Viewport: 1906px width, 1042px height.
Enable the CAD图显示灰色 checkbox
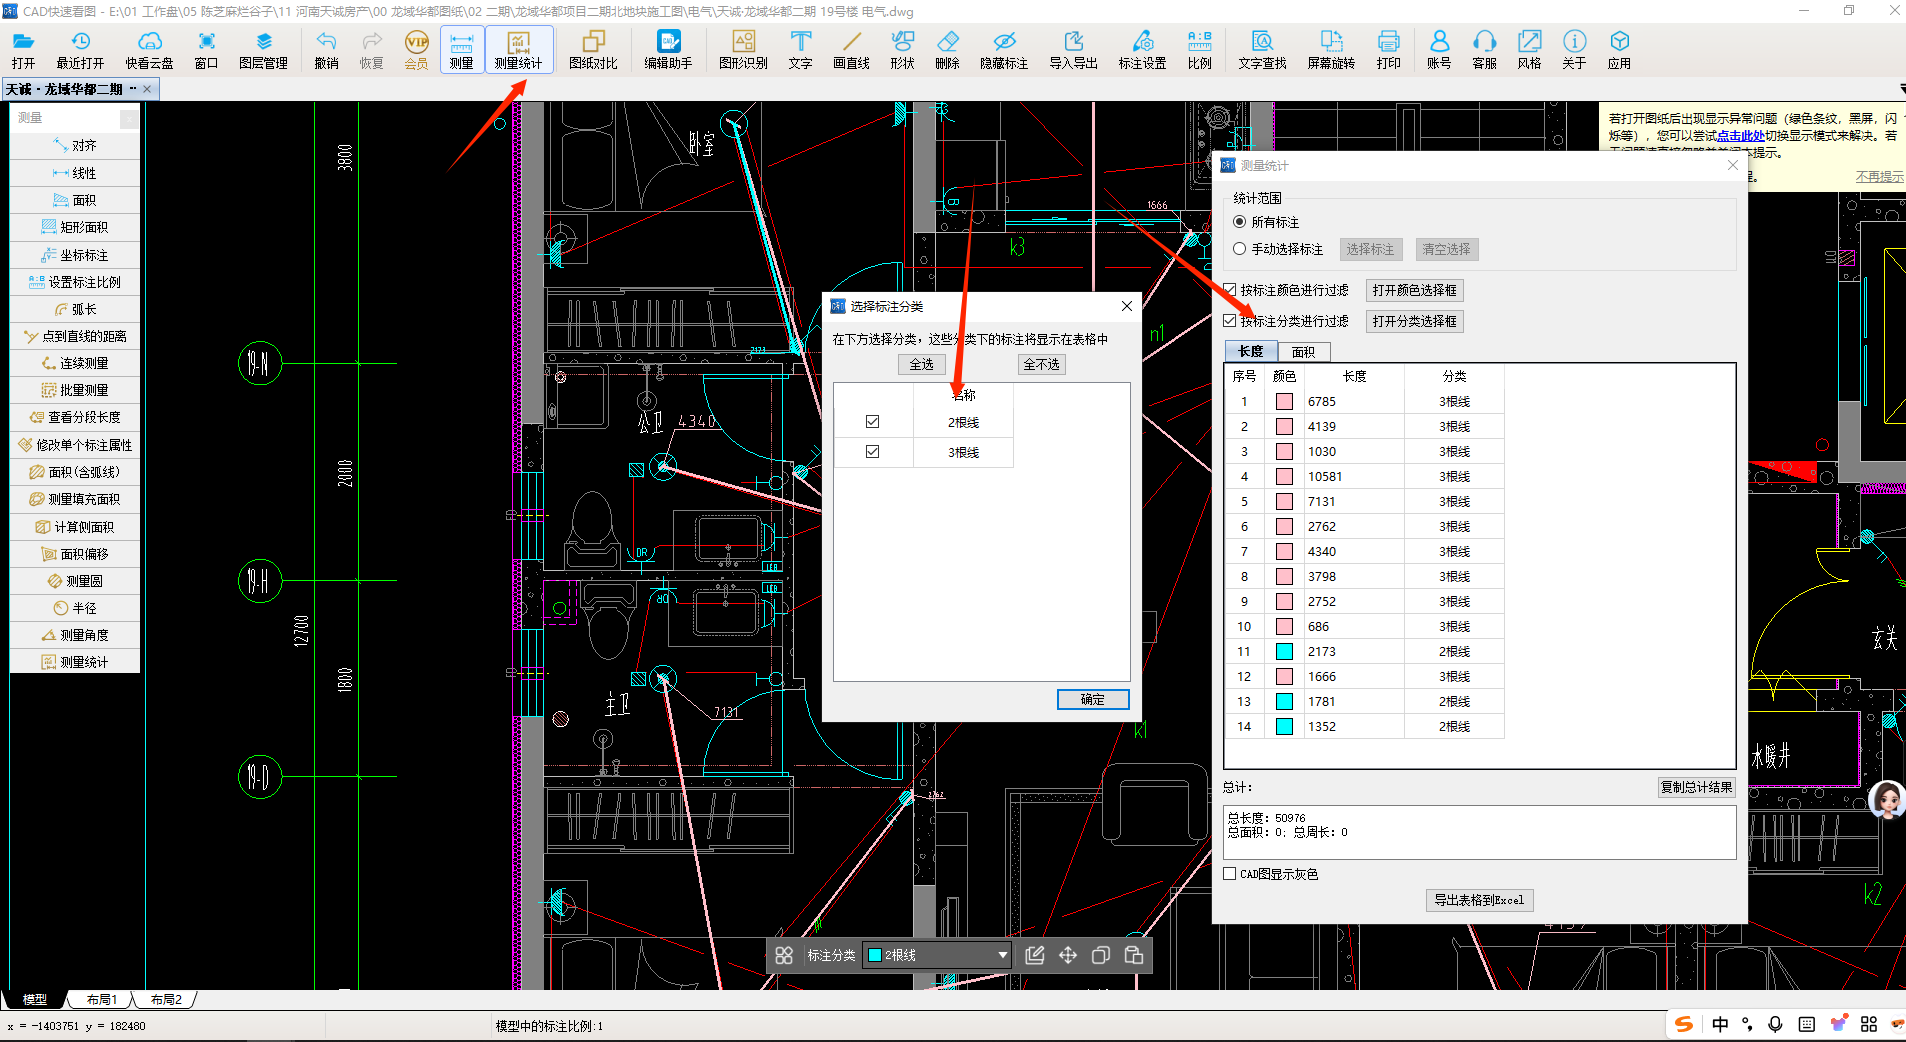coord(1230,874)
